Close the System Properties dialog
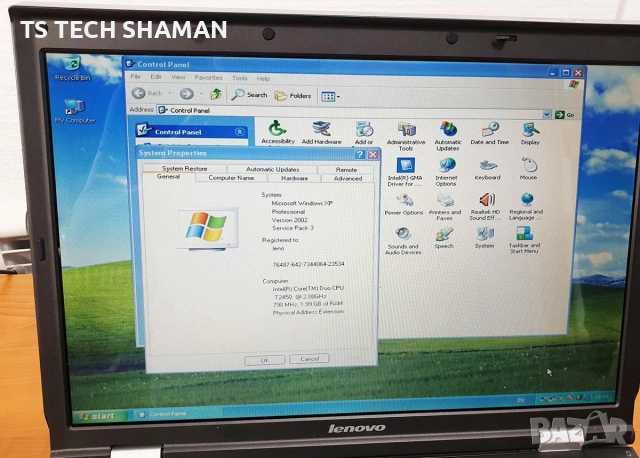 pyautogui.click(x=373, y=155)
